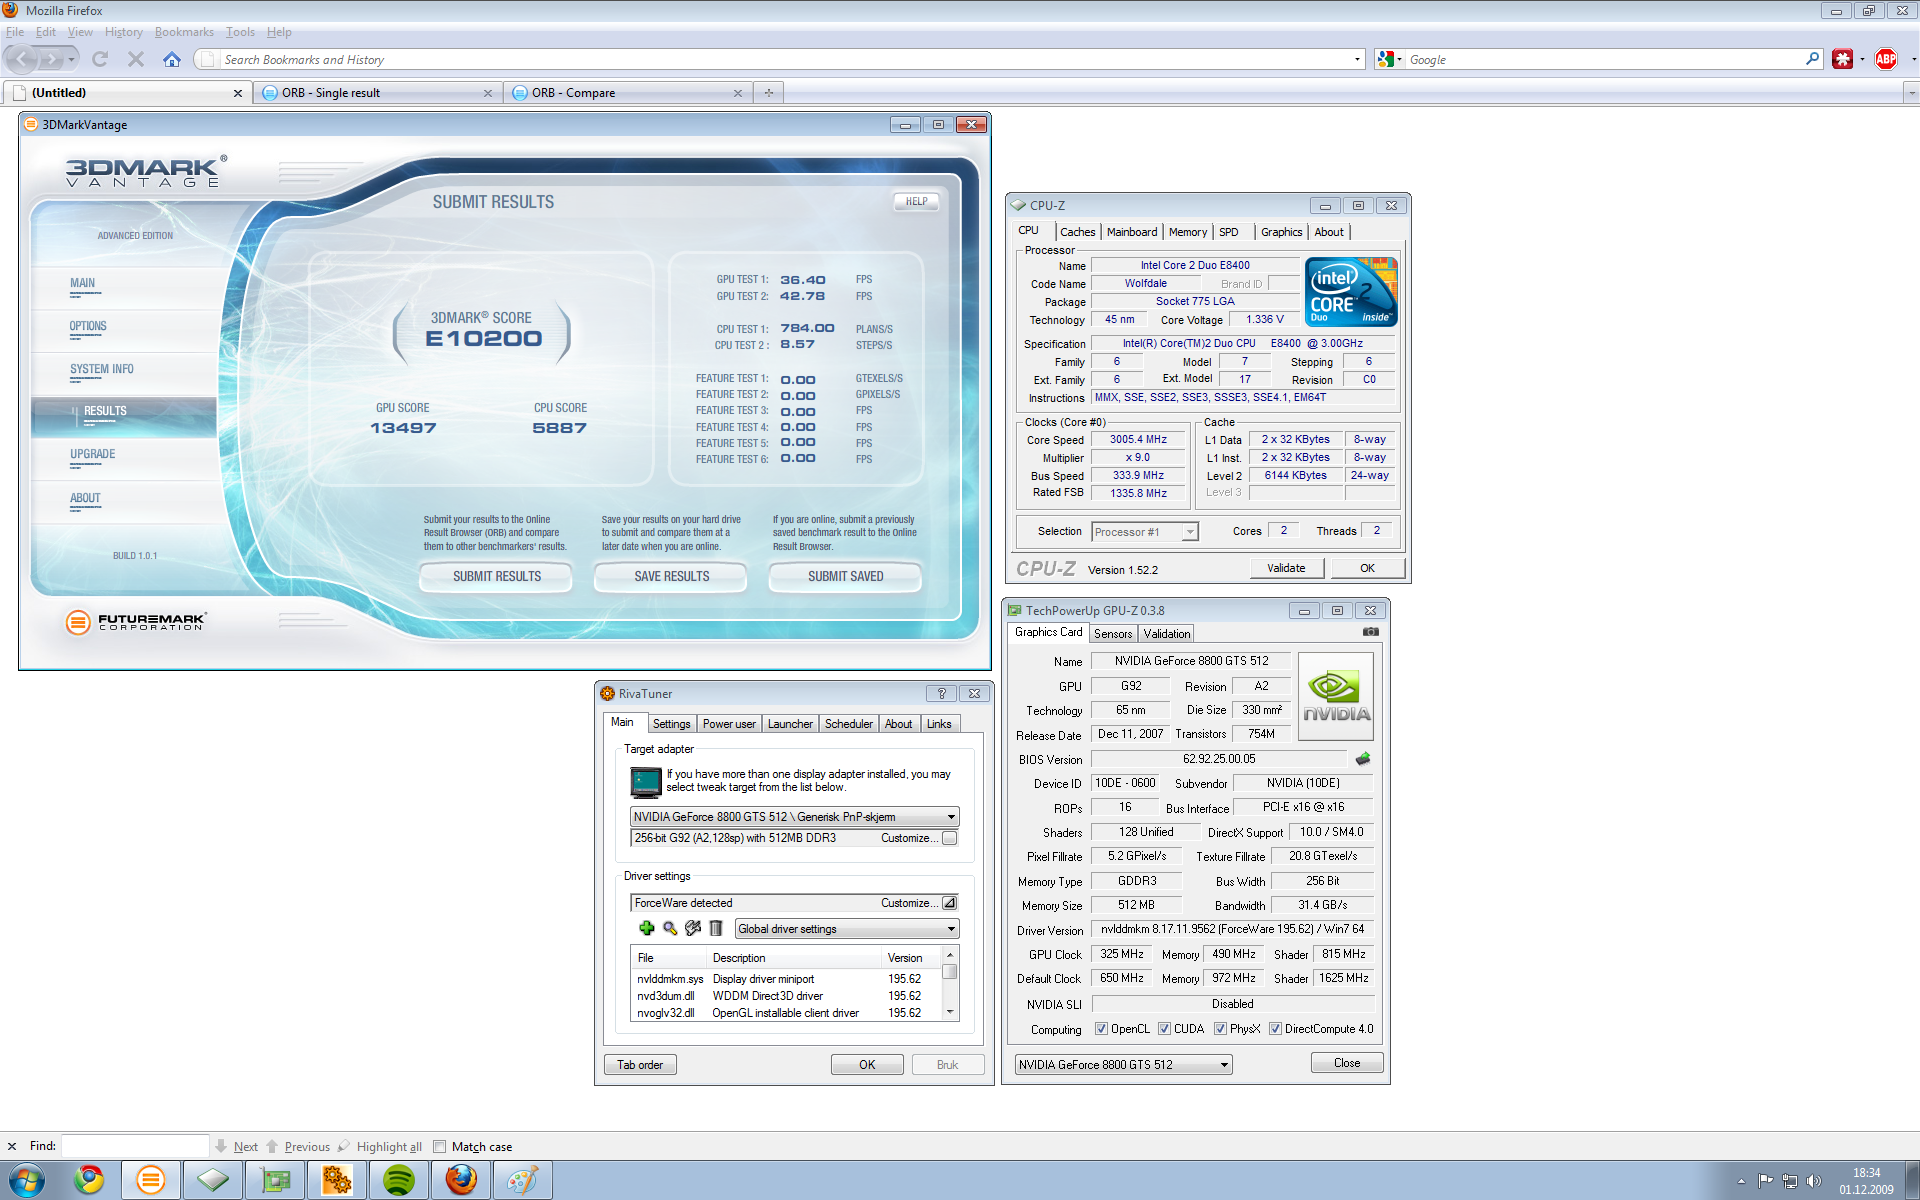The width and height of the screenshot is (1920, 1200).
Task: Open the Power user tab in RivaTuner
Action: click(x=729, y=724)
